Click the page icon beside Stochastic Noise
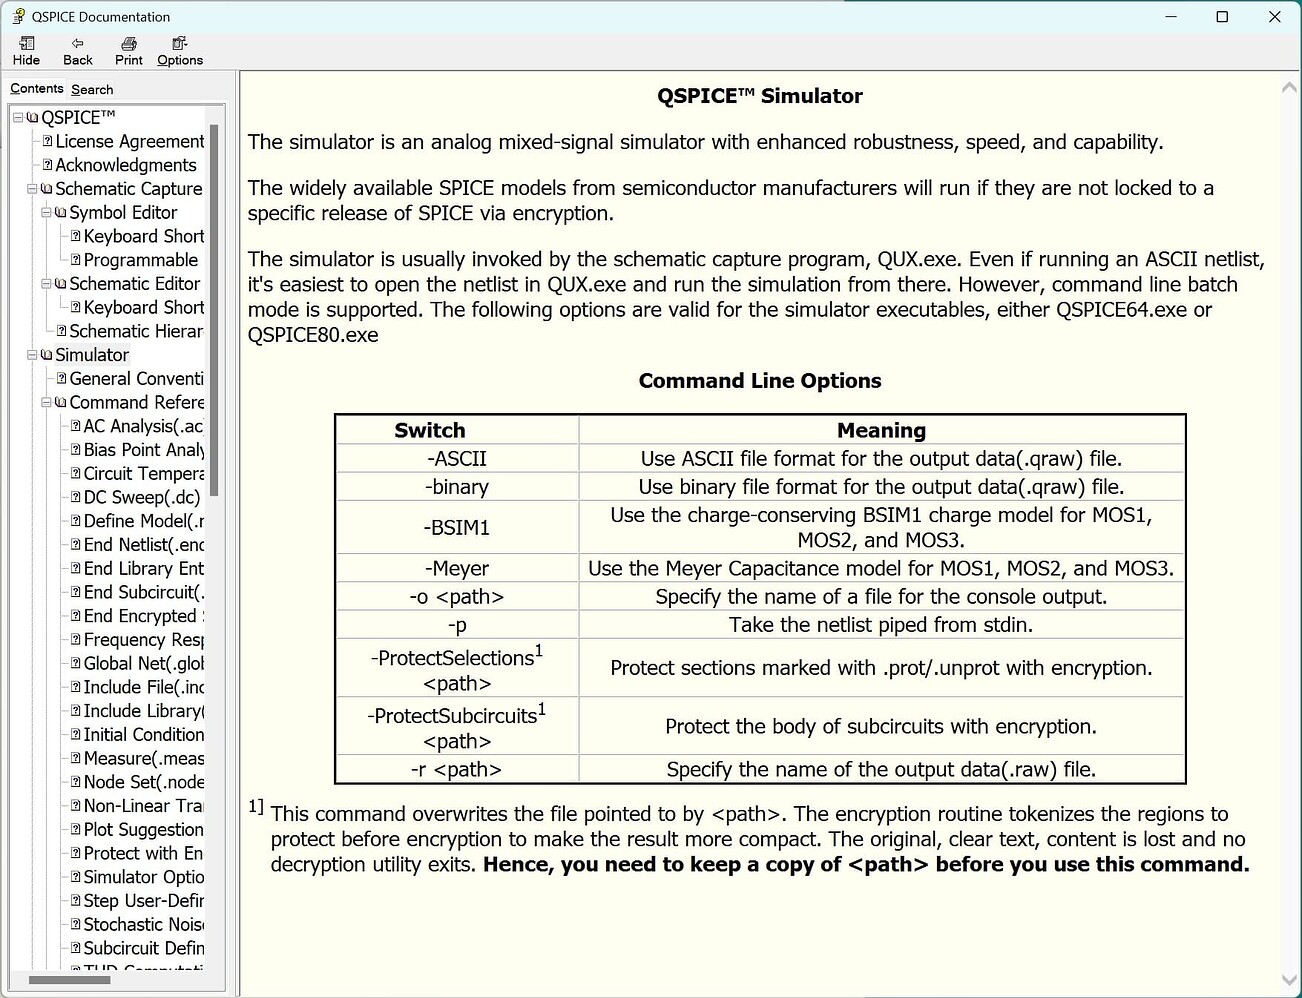 click(x=75, y=924)
